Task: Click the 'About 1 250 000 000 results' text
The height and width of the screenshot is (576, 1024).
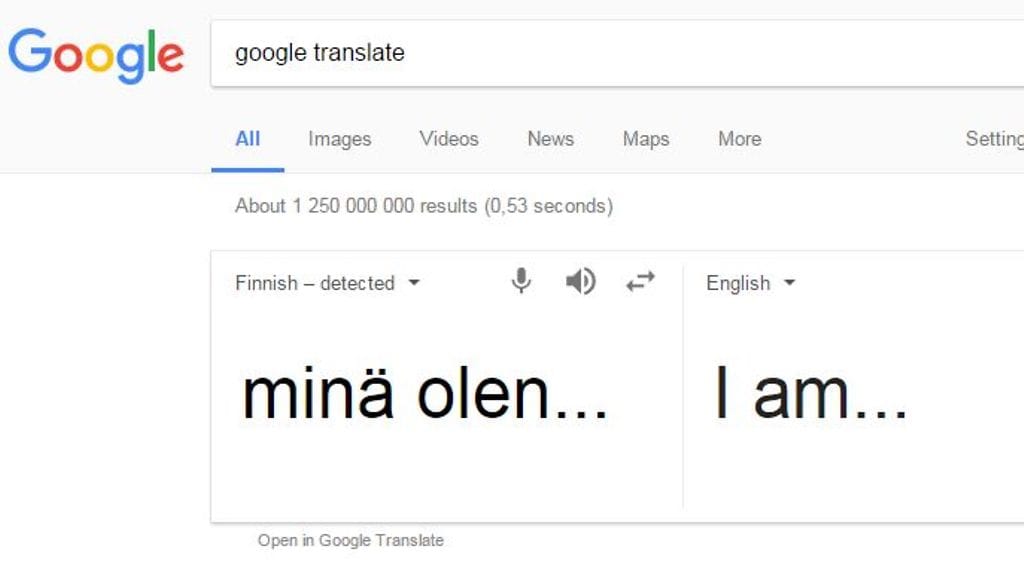Action: coord(423,206)
